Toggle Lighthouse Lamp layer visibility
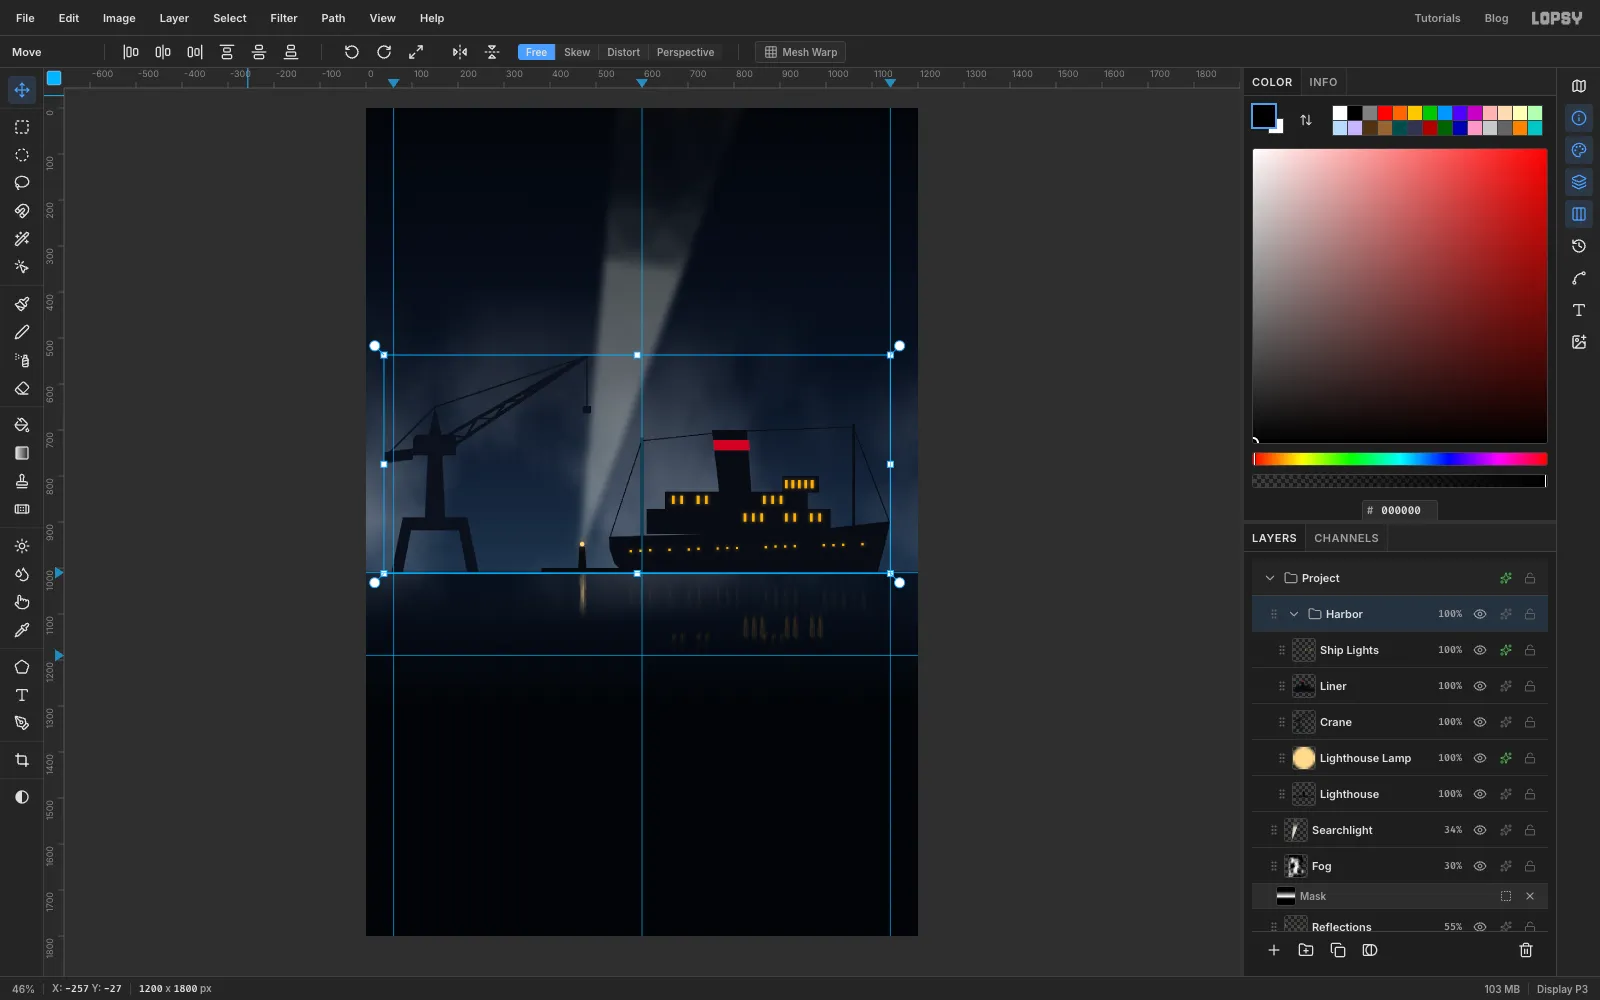 coord(1480,758)
